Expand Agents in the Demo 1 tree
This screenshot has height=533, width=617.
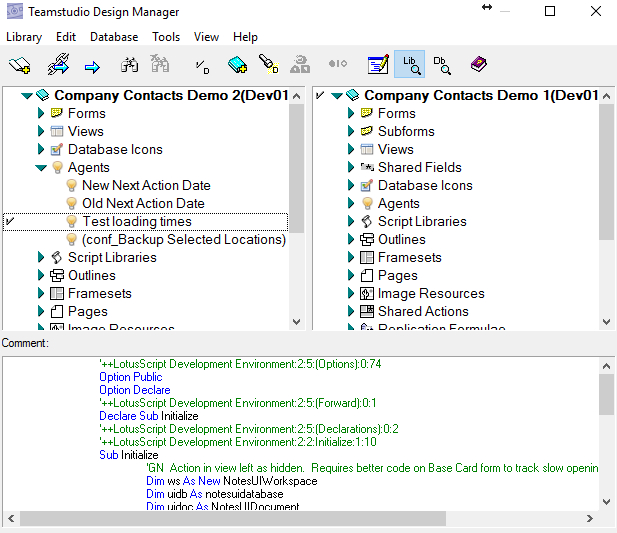[351, 203]
